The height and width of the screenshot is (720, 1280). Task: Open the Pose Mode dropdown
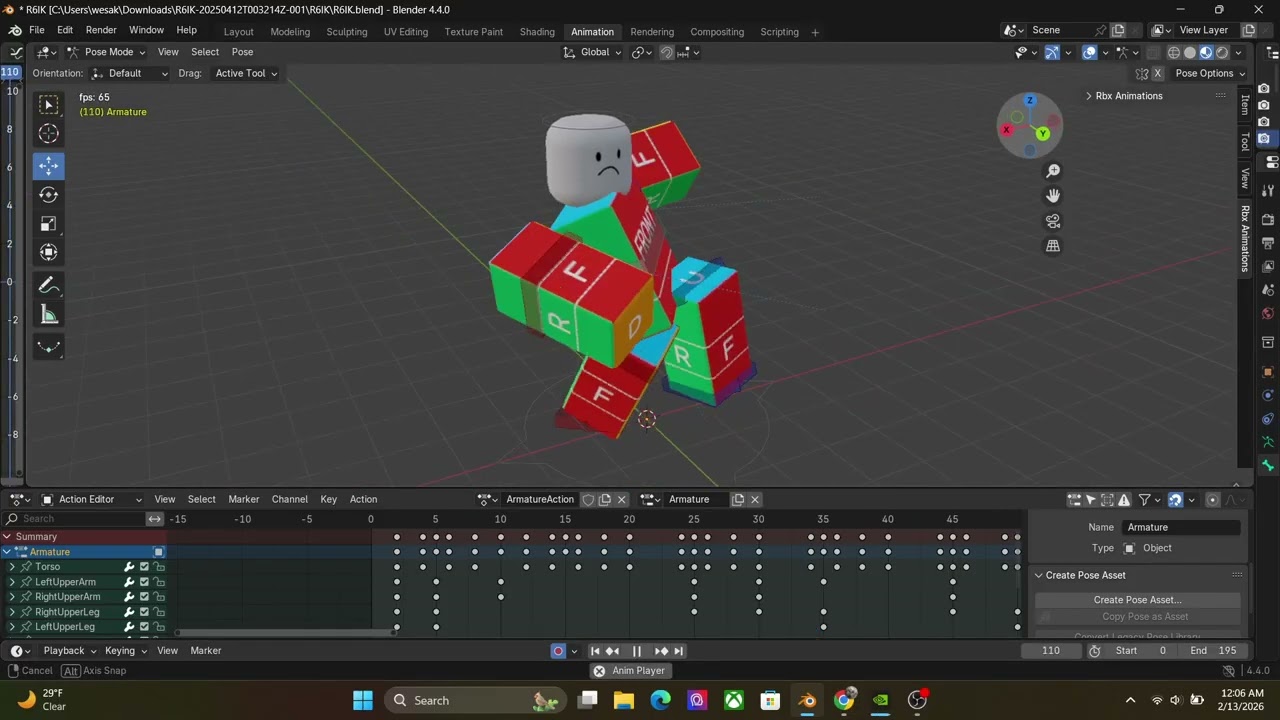(x=107, y=52)
